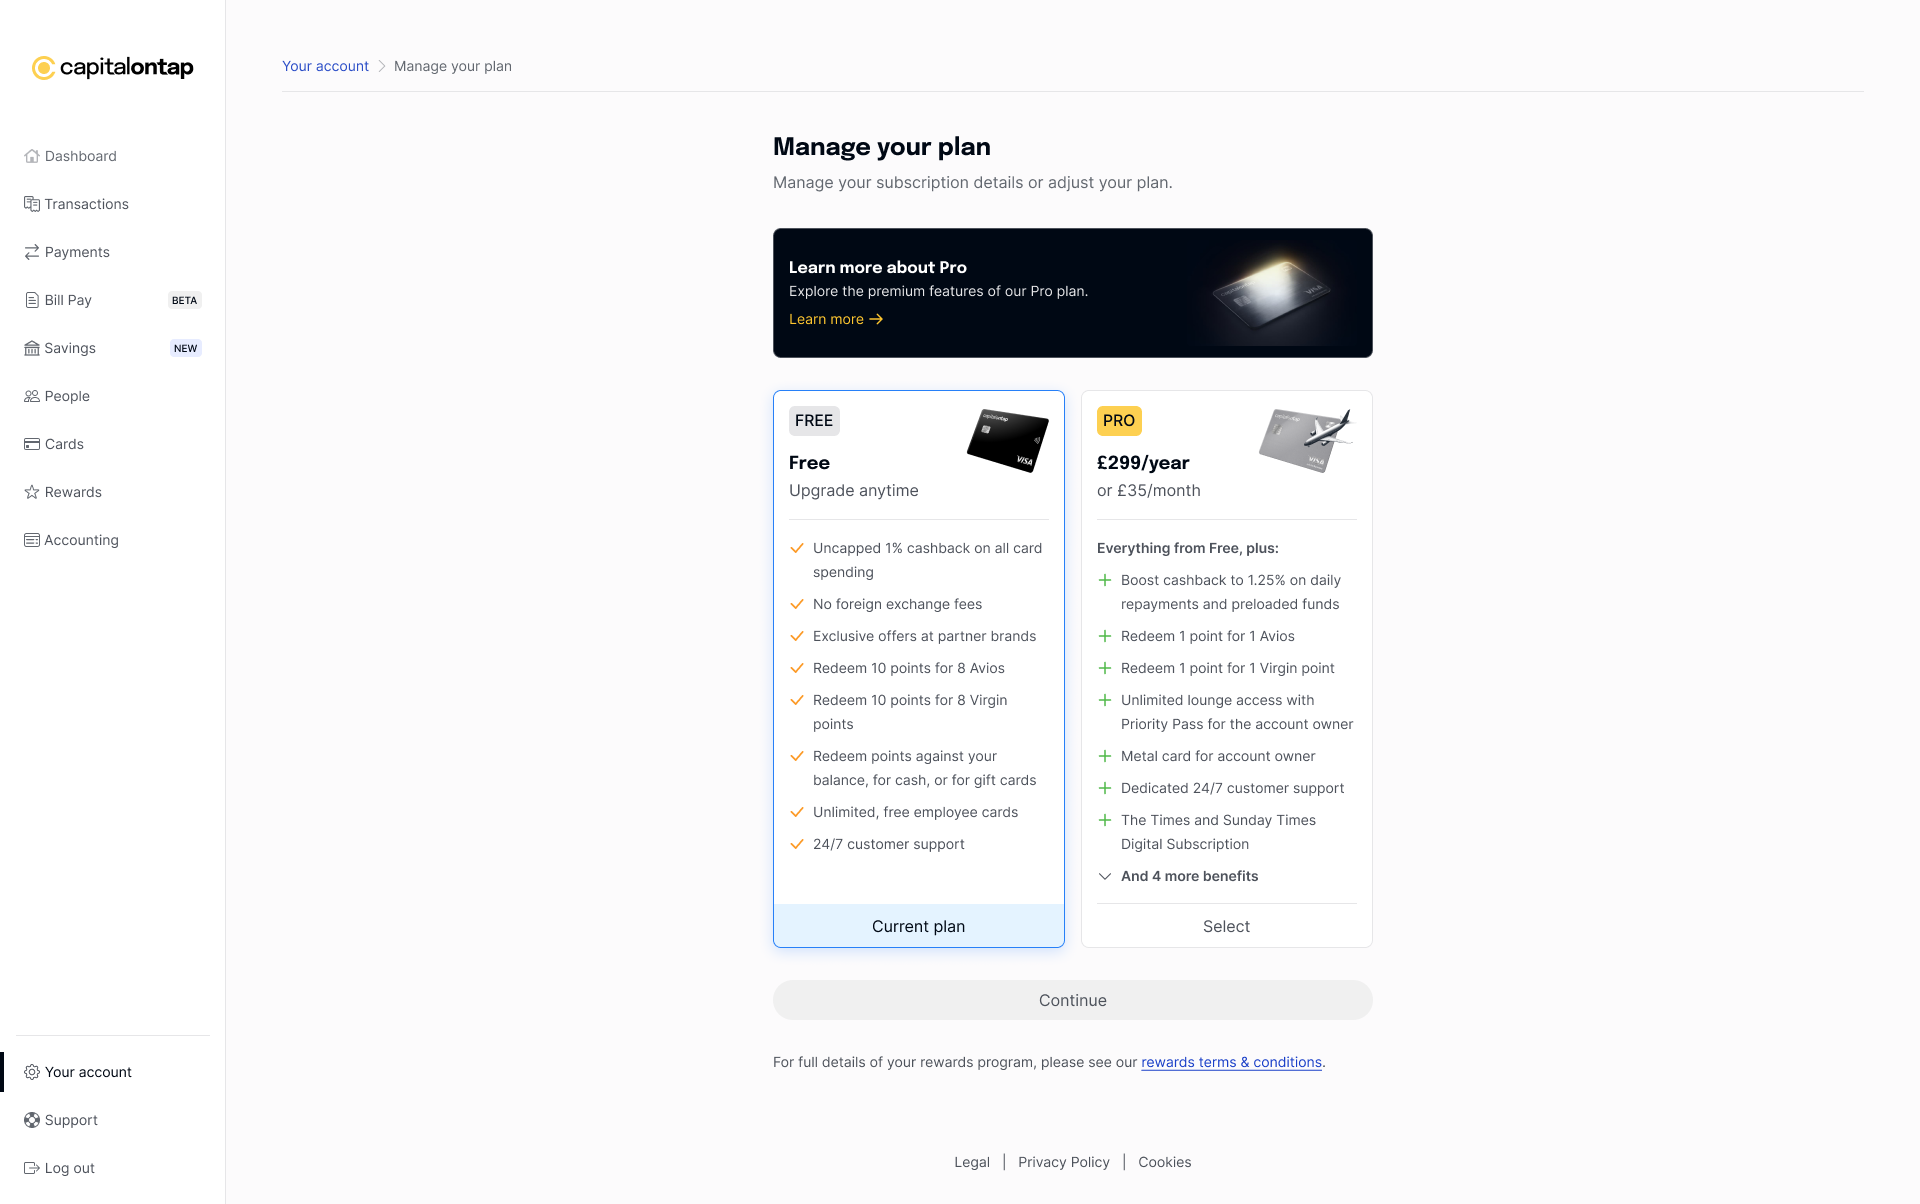Click 'Redeem 1 point for 1 Virgin point'
Image resolution: width=1920 pixels, height=1204 pixels.
point(1227,668)
